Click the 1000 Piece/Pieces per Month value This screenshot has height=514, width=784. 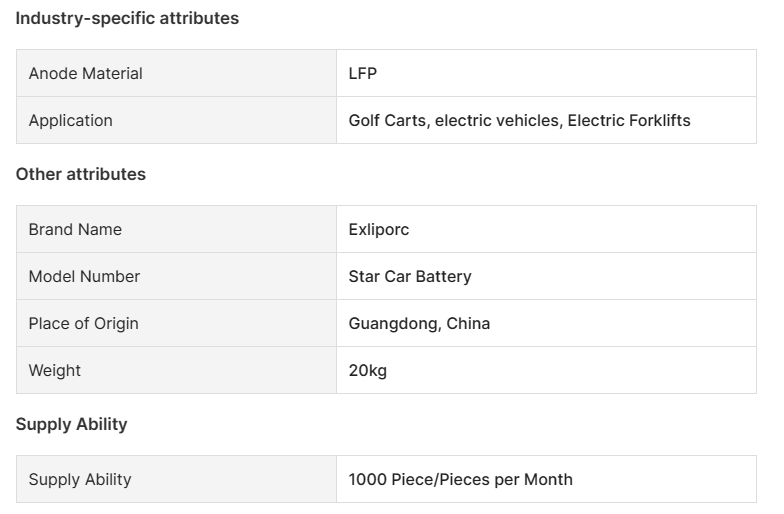[x=460, y=479]
